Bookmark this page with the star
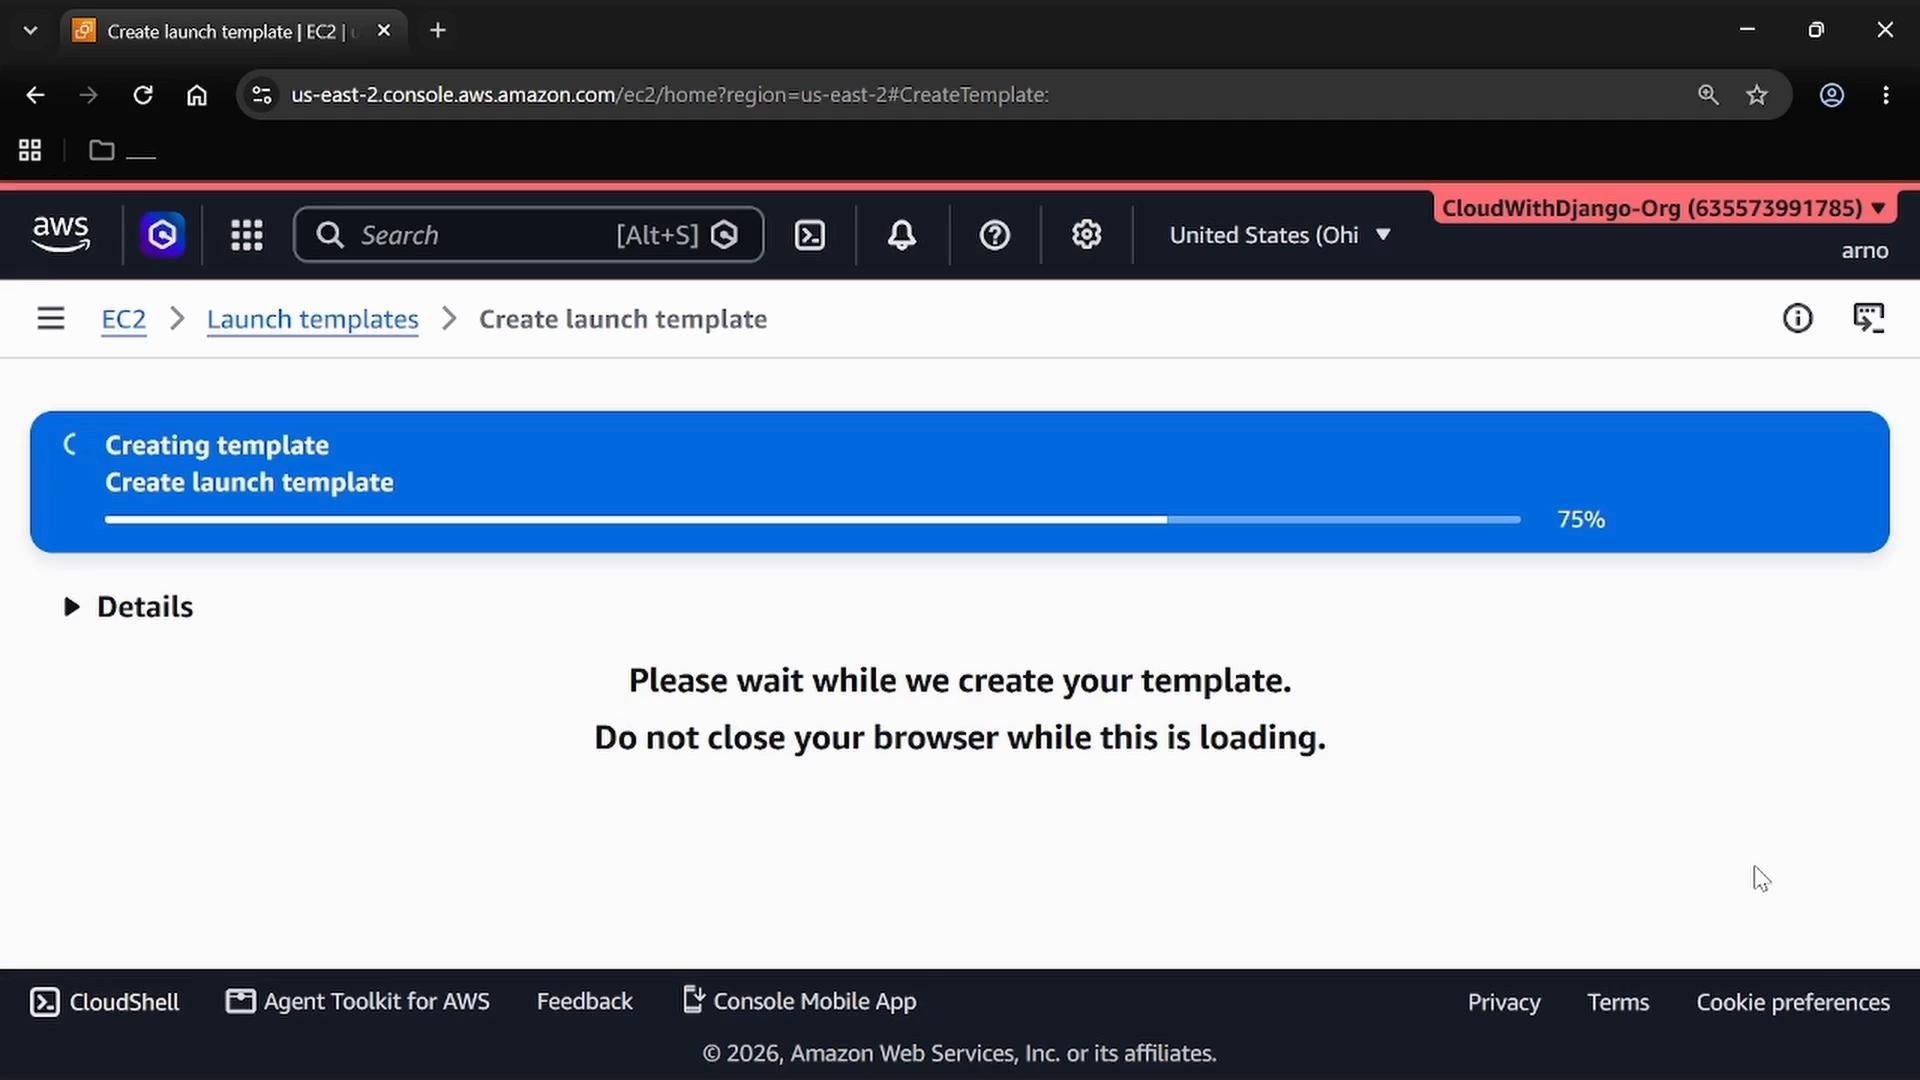Image resolution: width=1920 pixels, height=1080 pixels. [x=1757, y=95]
